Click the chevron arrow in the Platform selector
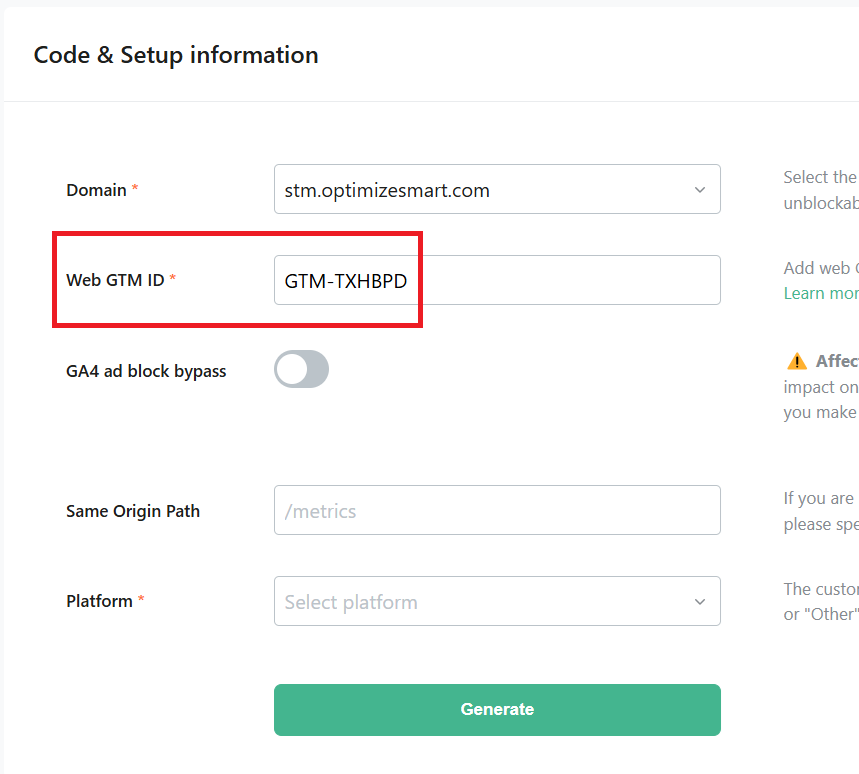 coord(699,602)
